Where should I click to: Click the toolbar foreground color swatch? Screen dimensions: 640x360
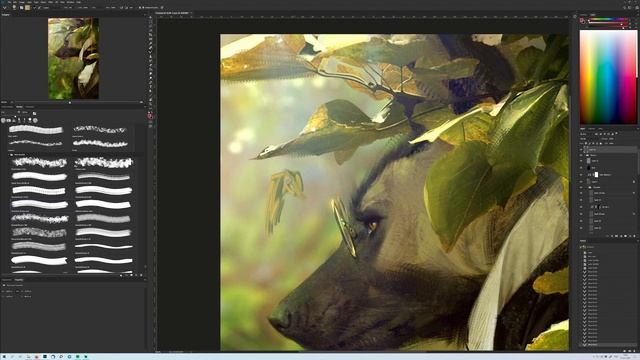[150, 115]
